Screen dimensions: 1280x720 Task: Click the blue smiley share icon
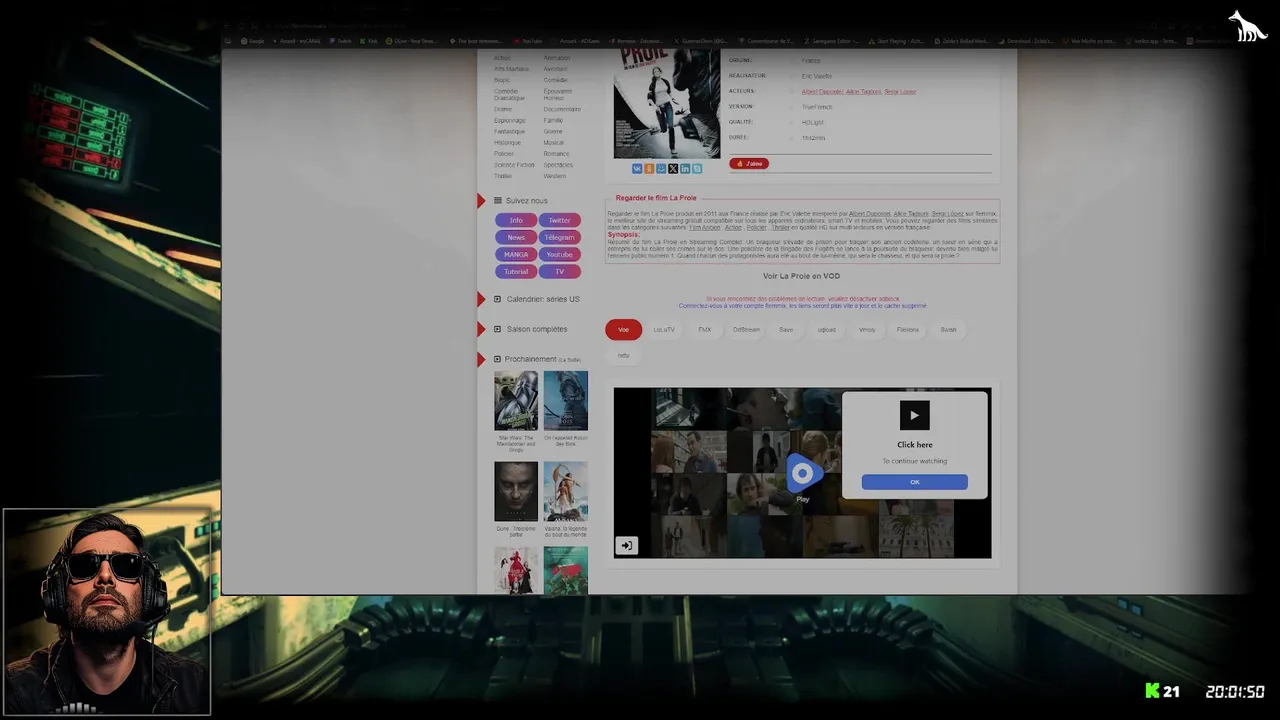661,169
